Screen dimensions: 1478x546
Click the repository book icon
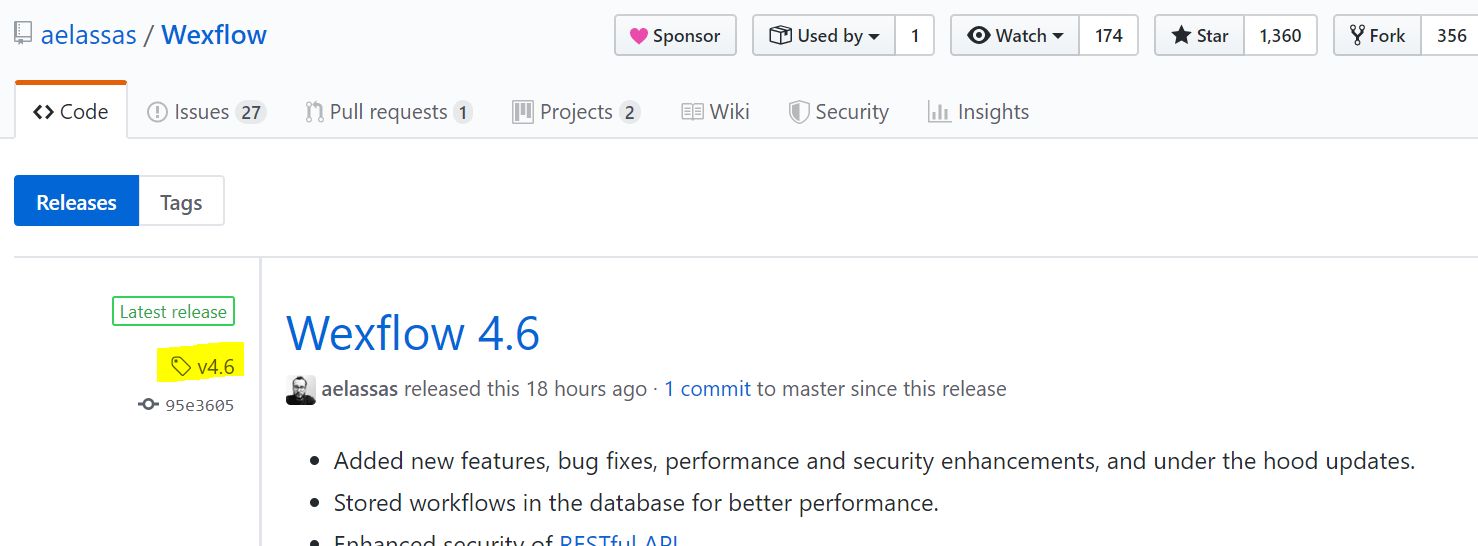click(x=23, y=34)
